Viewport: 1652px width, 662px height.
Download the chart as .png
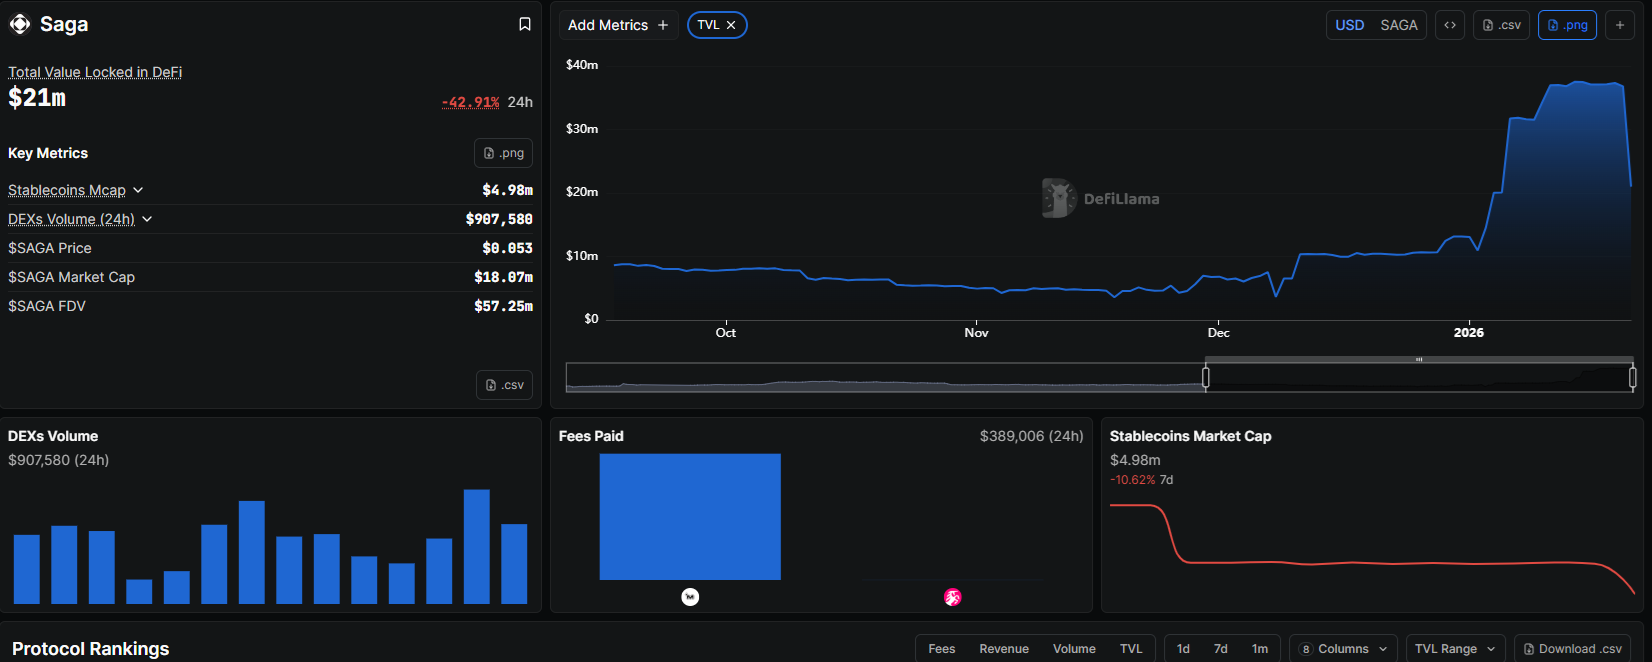[1567, 25]
